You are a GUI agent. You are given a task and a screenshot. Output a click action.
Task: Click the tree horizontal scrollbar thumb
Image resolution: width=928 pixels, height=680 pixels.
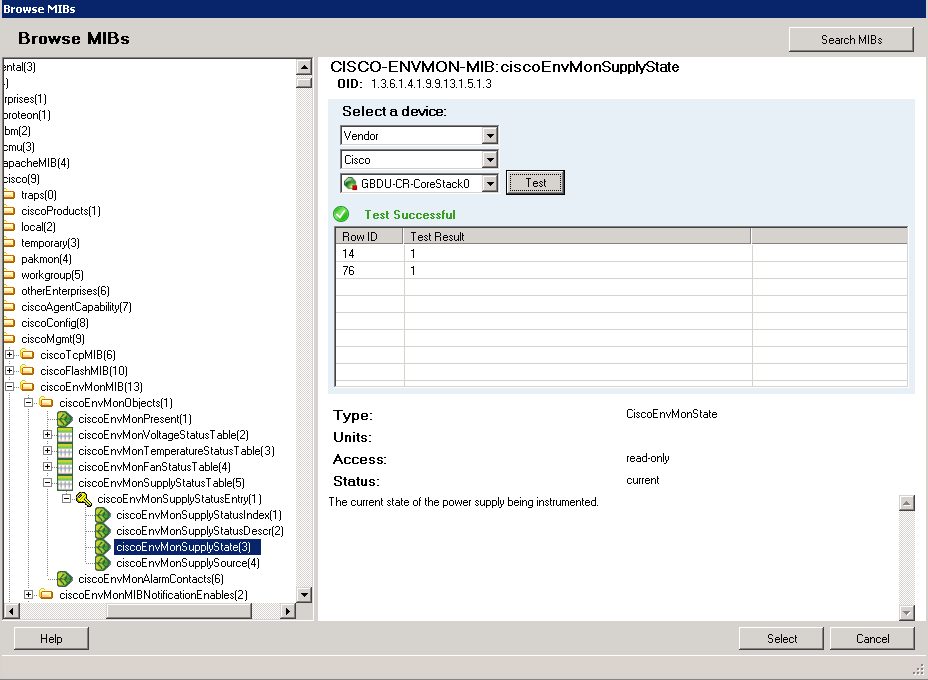coord(179,611)
